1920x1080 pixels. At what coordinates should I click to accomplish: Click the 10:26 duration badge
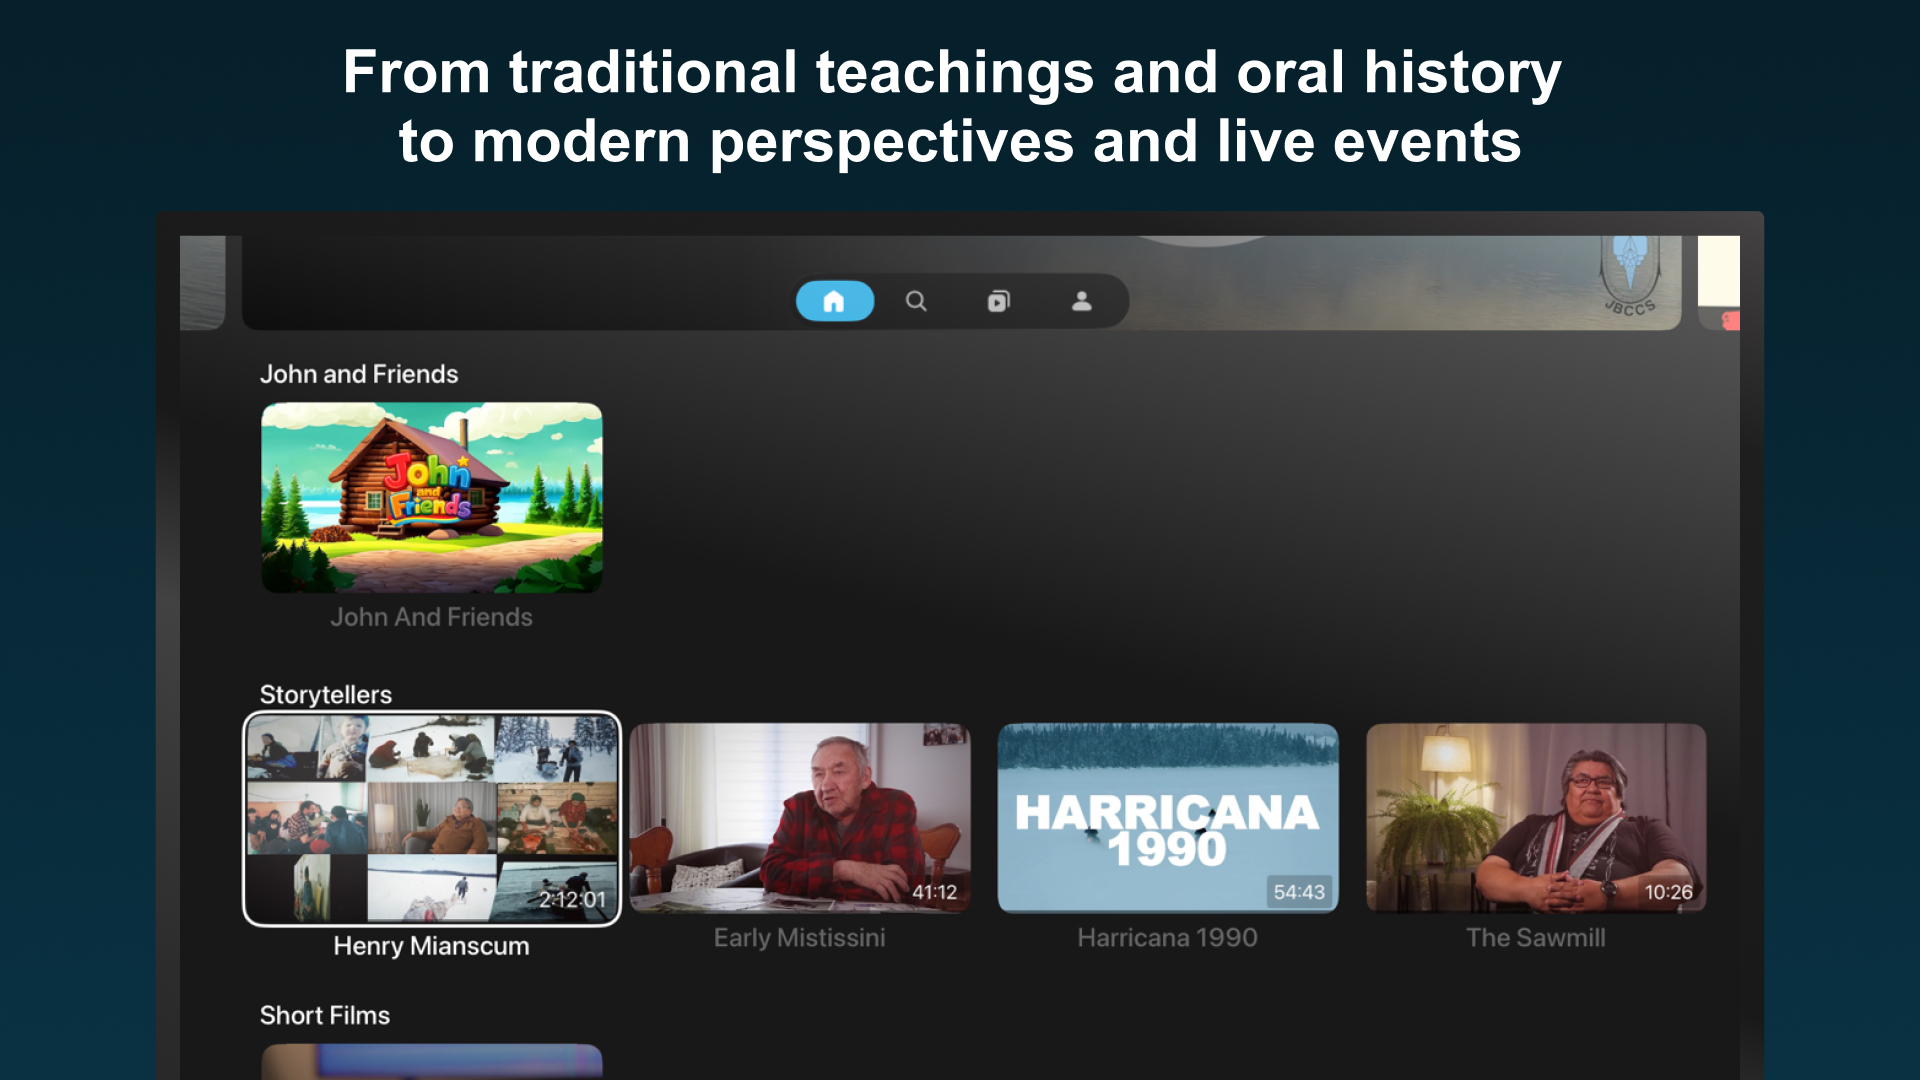pyautogui.click(x=1668, y=892)
